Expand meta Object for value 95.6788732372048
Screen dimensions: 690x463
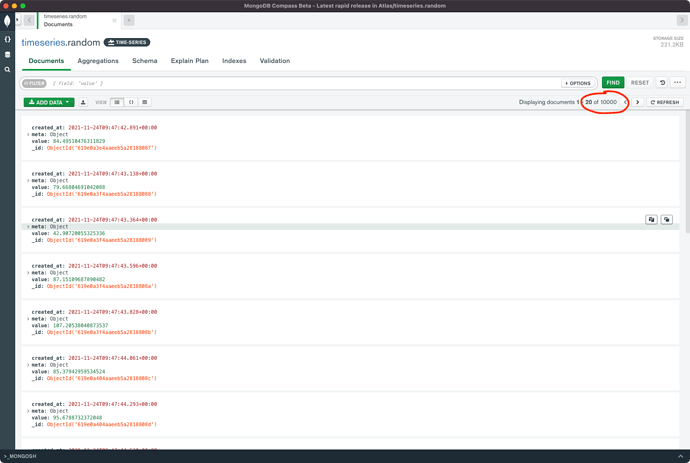click(28, 411)
